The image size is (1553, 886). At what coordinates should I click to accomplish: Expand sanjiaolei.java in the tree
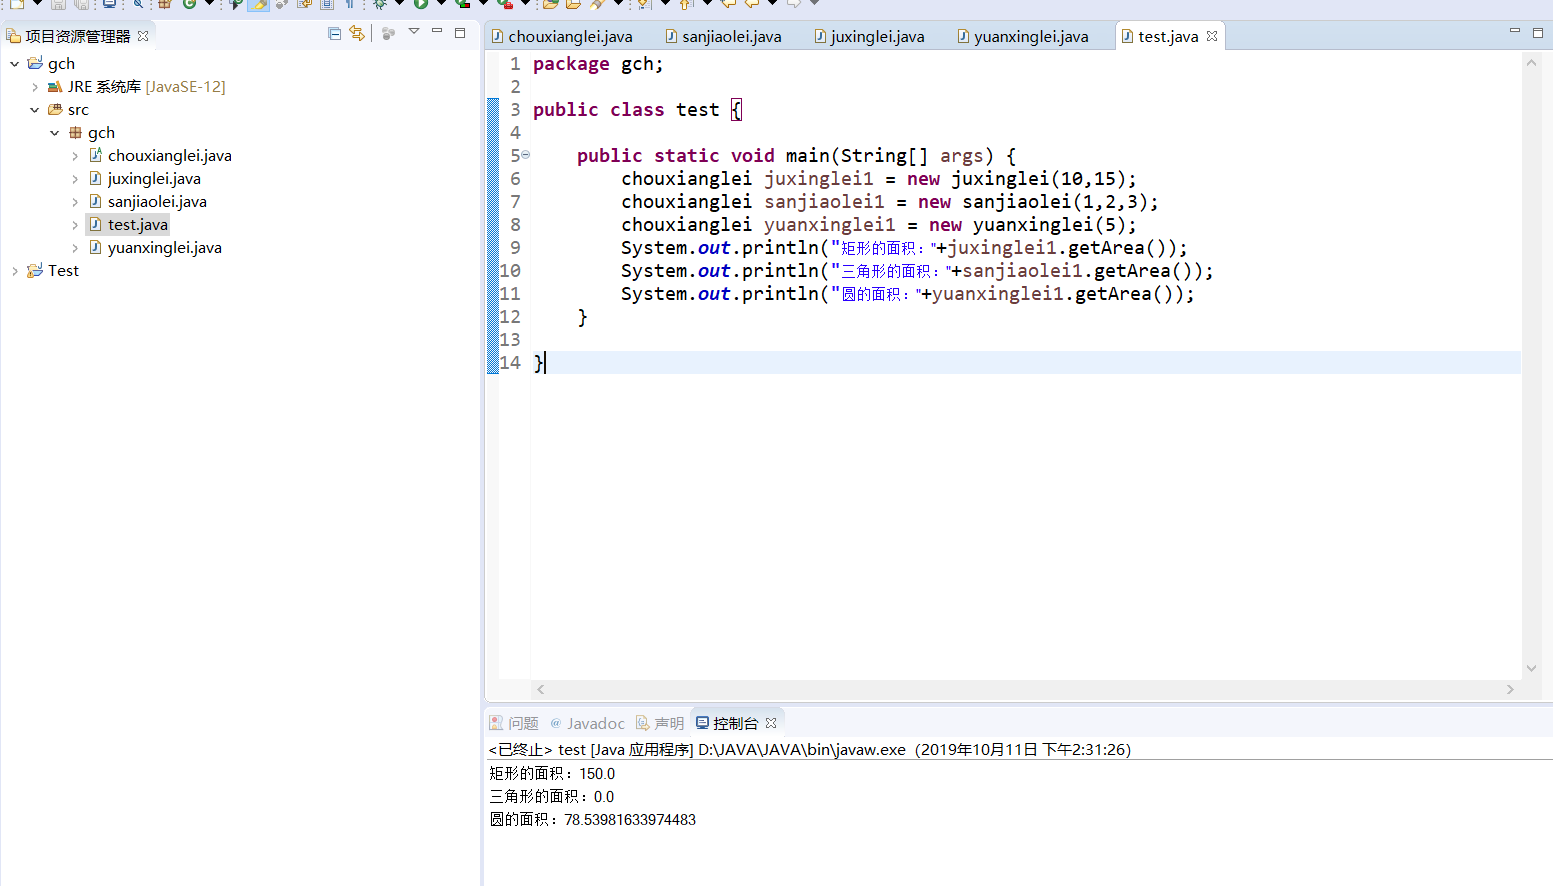pos(75,202)
